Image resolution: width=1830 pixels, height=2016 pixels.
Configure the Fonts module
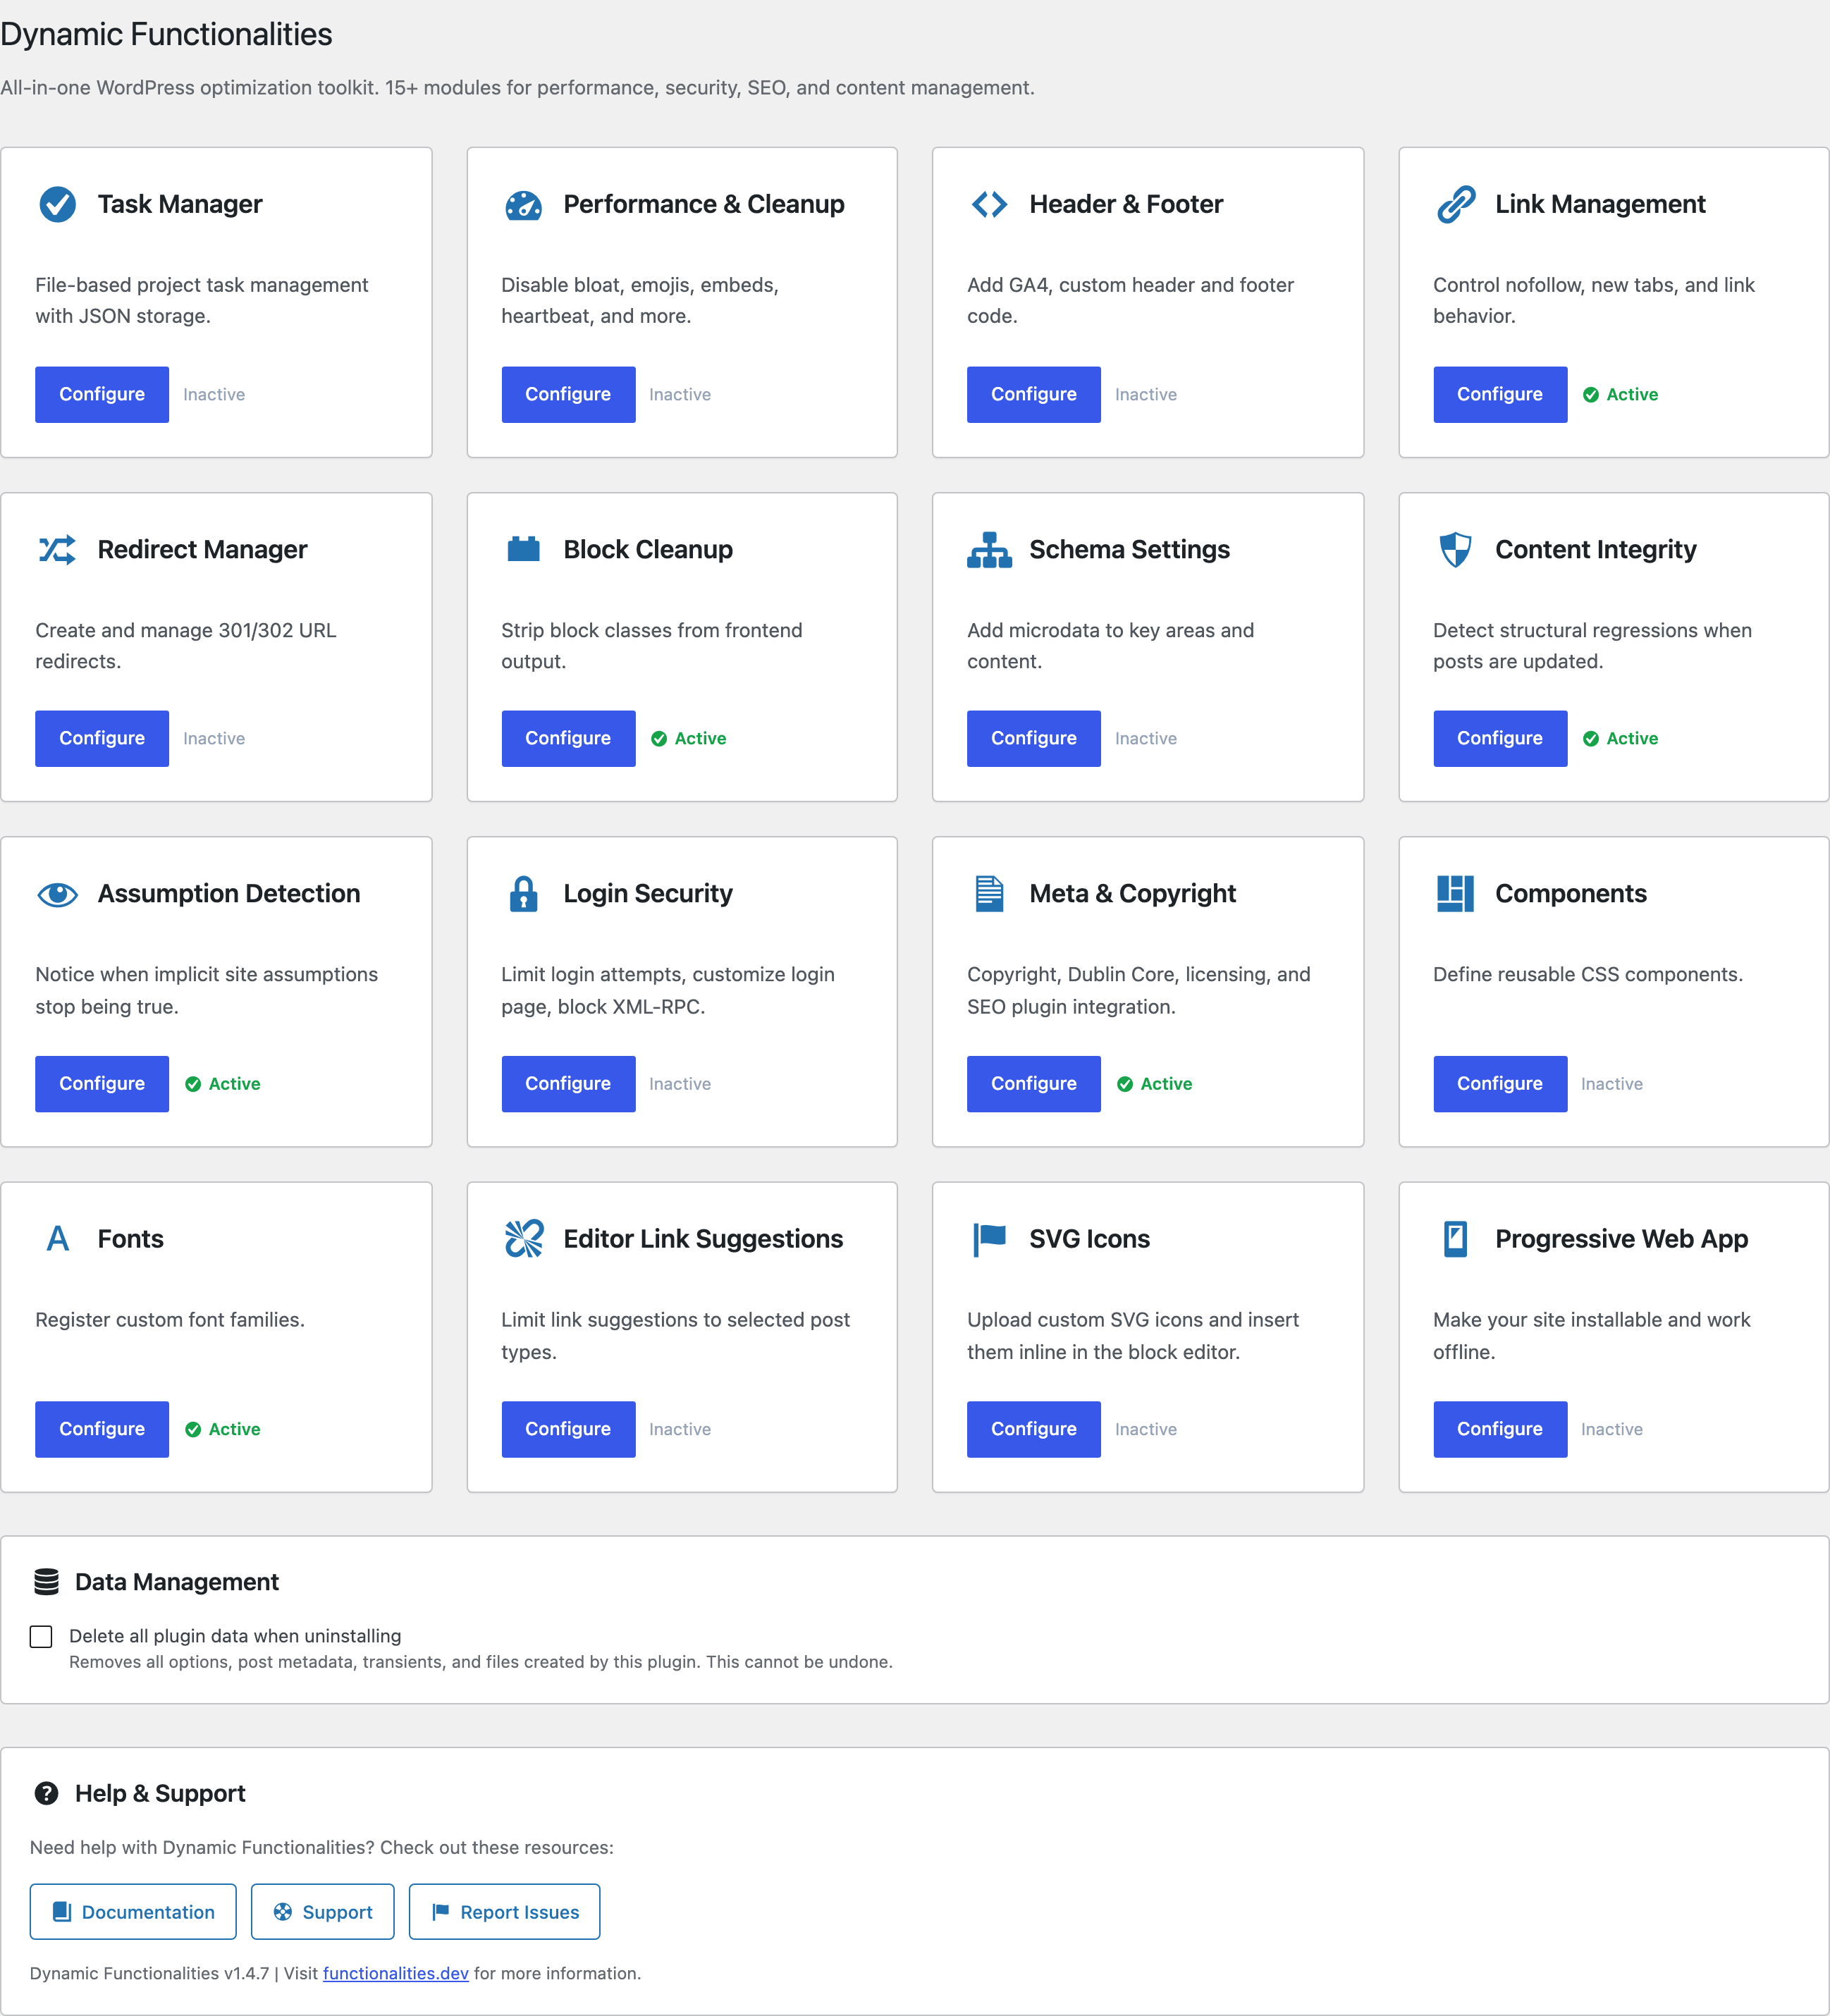(x=102, y=1429)
